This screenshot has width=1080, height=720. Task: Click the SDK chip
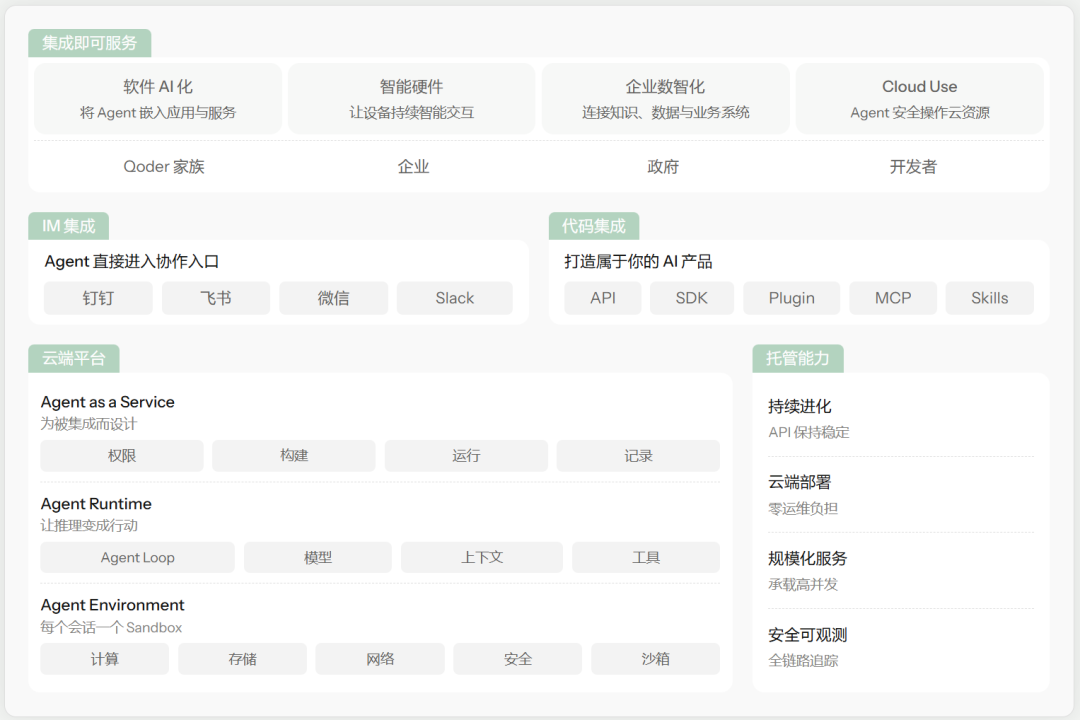[x=692, y=298]
